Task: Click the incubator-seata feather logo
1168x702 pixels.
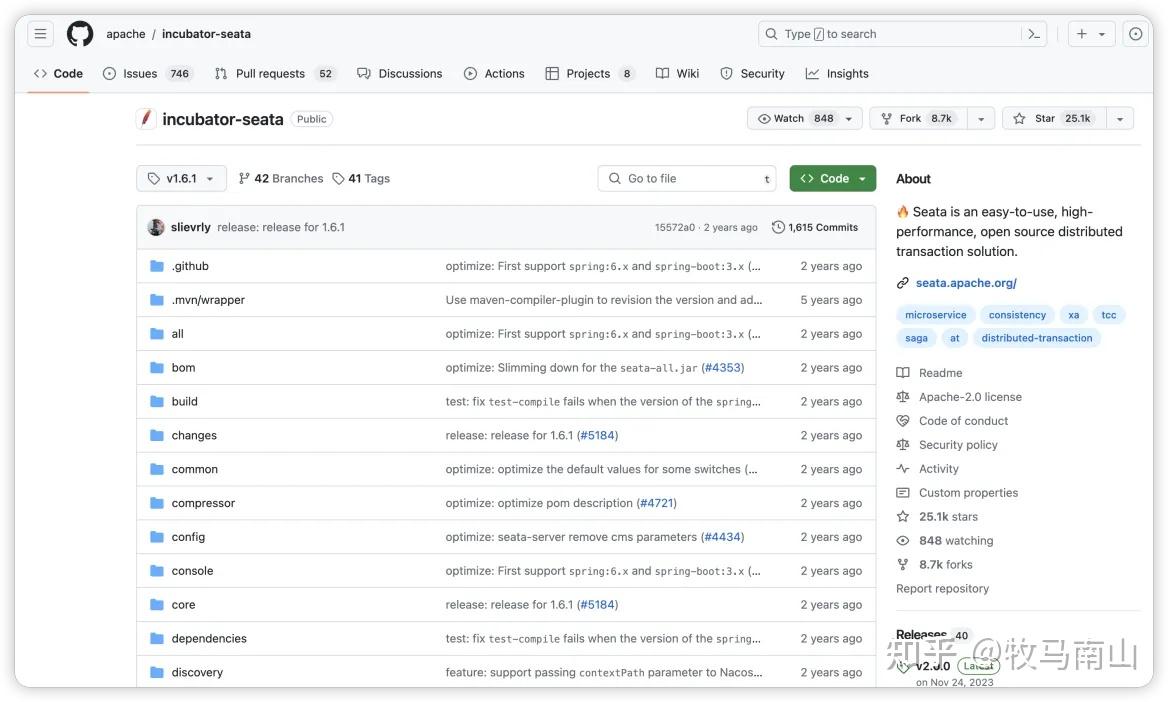Action: pos(146,118)
